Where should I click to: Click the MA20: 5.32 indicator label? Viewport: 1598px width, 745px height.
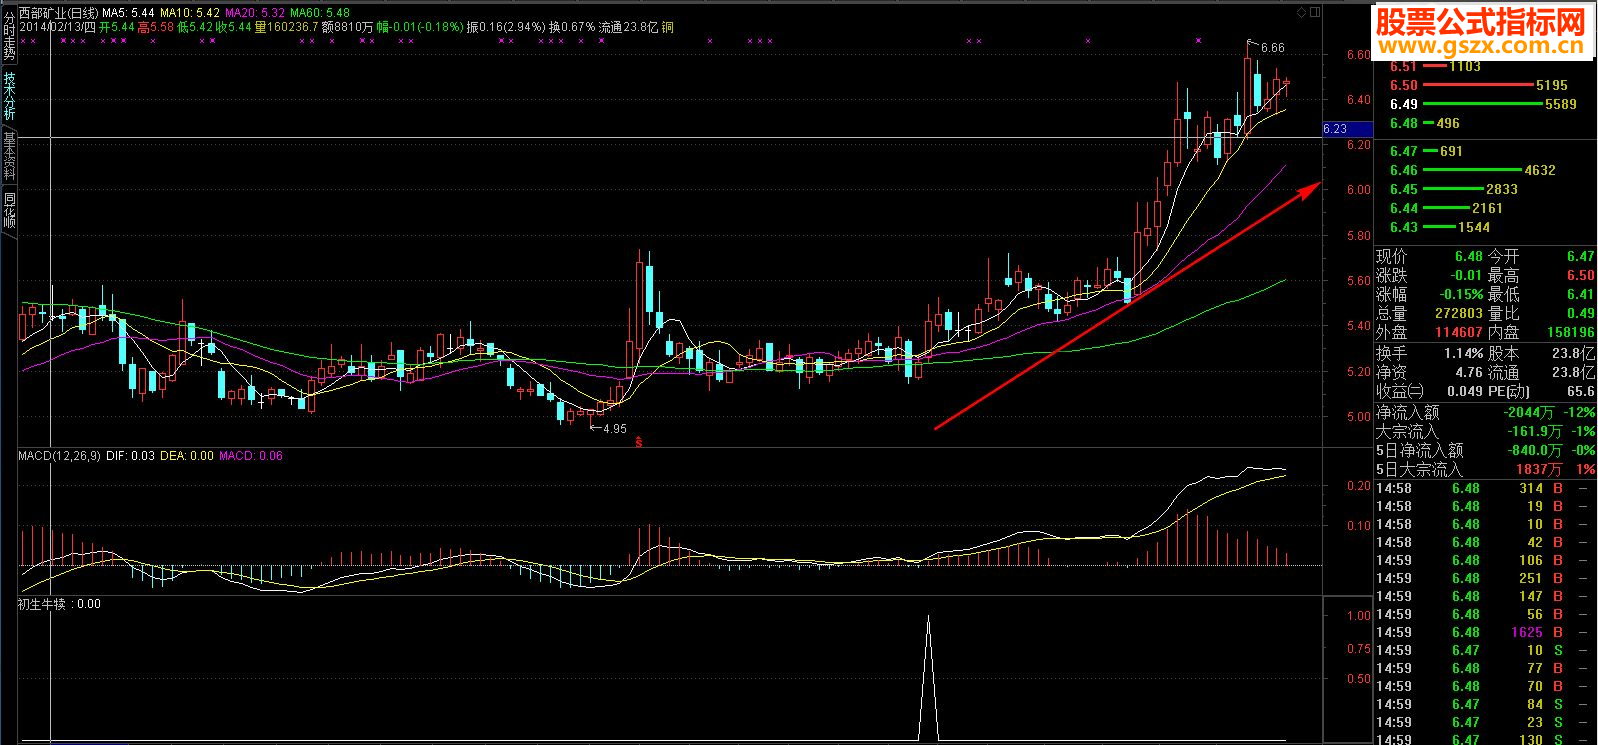[255, 13]
